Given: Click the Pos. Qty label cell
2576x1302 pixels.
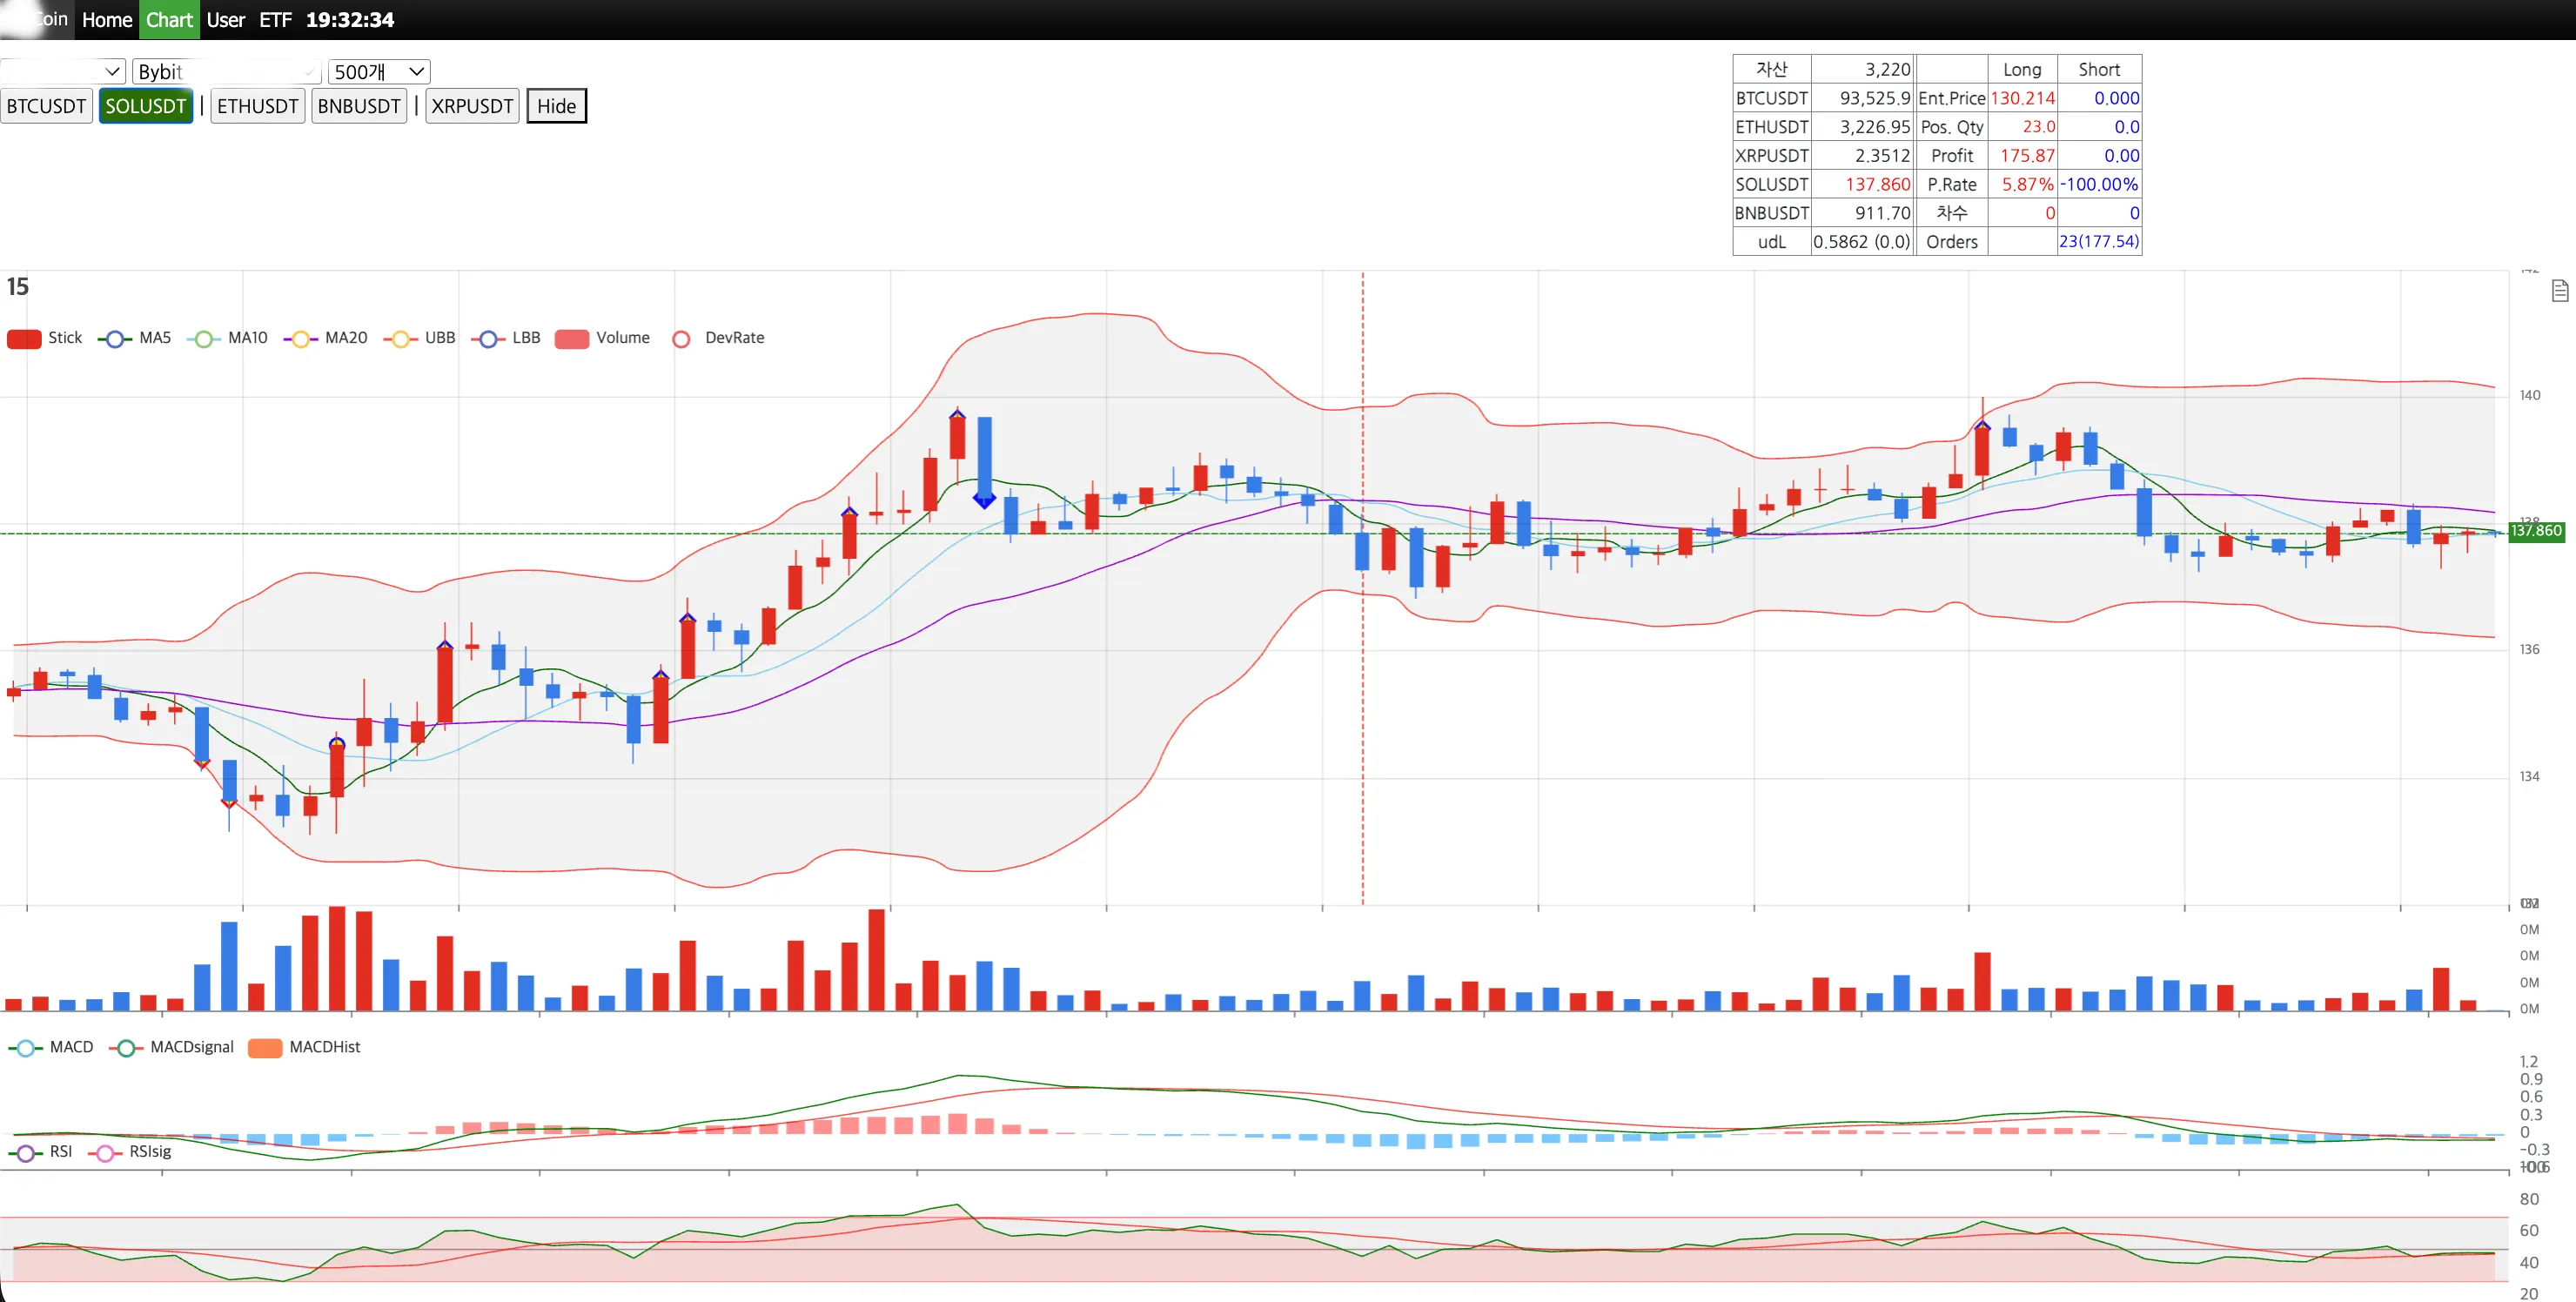Looking at the screenshot, I should pos(1952,127).
